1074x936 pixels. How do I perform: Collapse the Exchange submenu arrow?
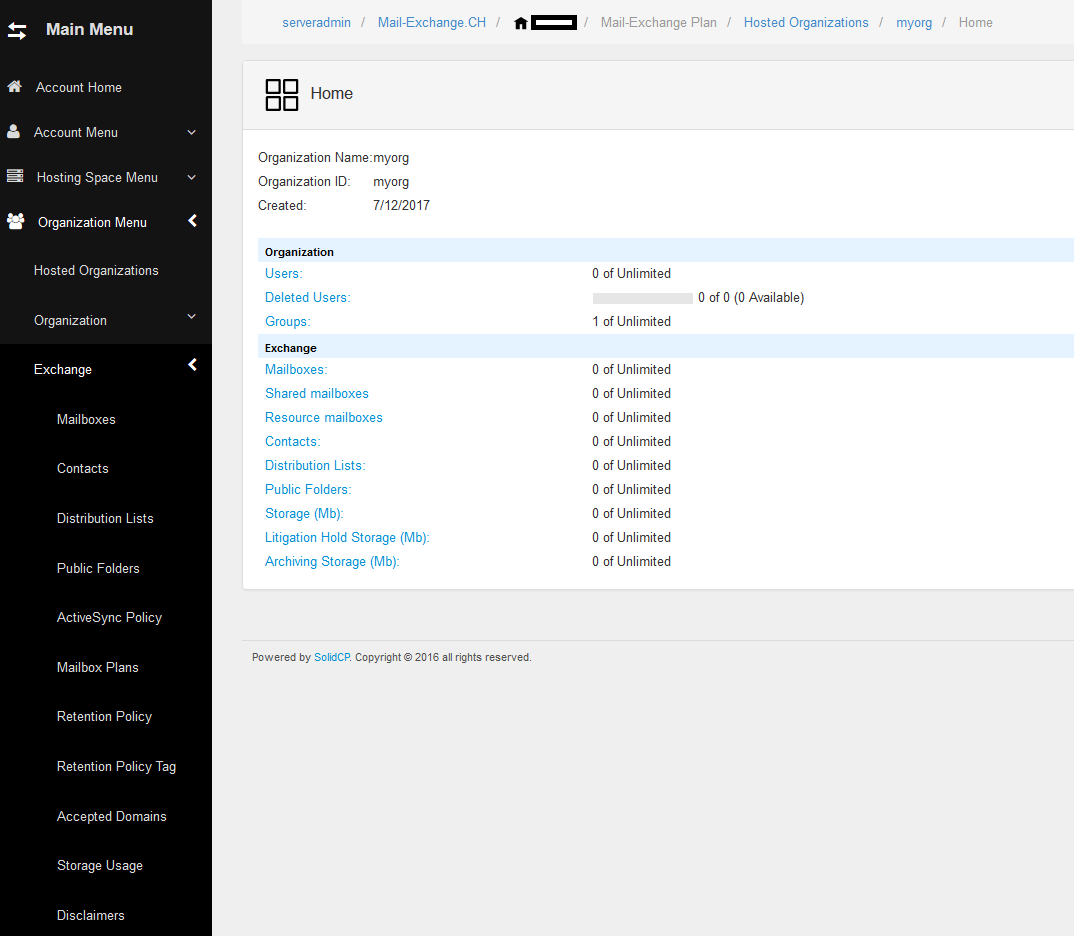coord(192,364)
